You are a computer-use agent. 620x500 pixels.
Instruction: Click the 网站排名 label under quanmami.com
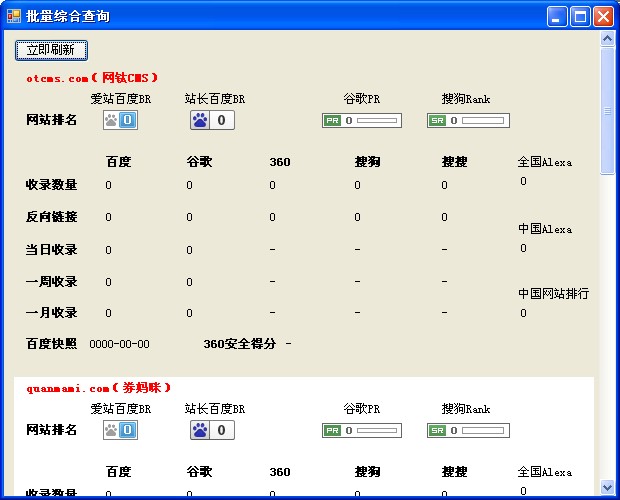51,429
